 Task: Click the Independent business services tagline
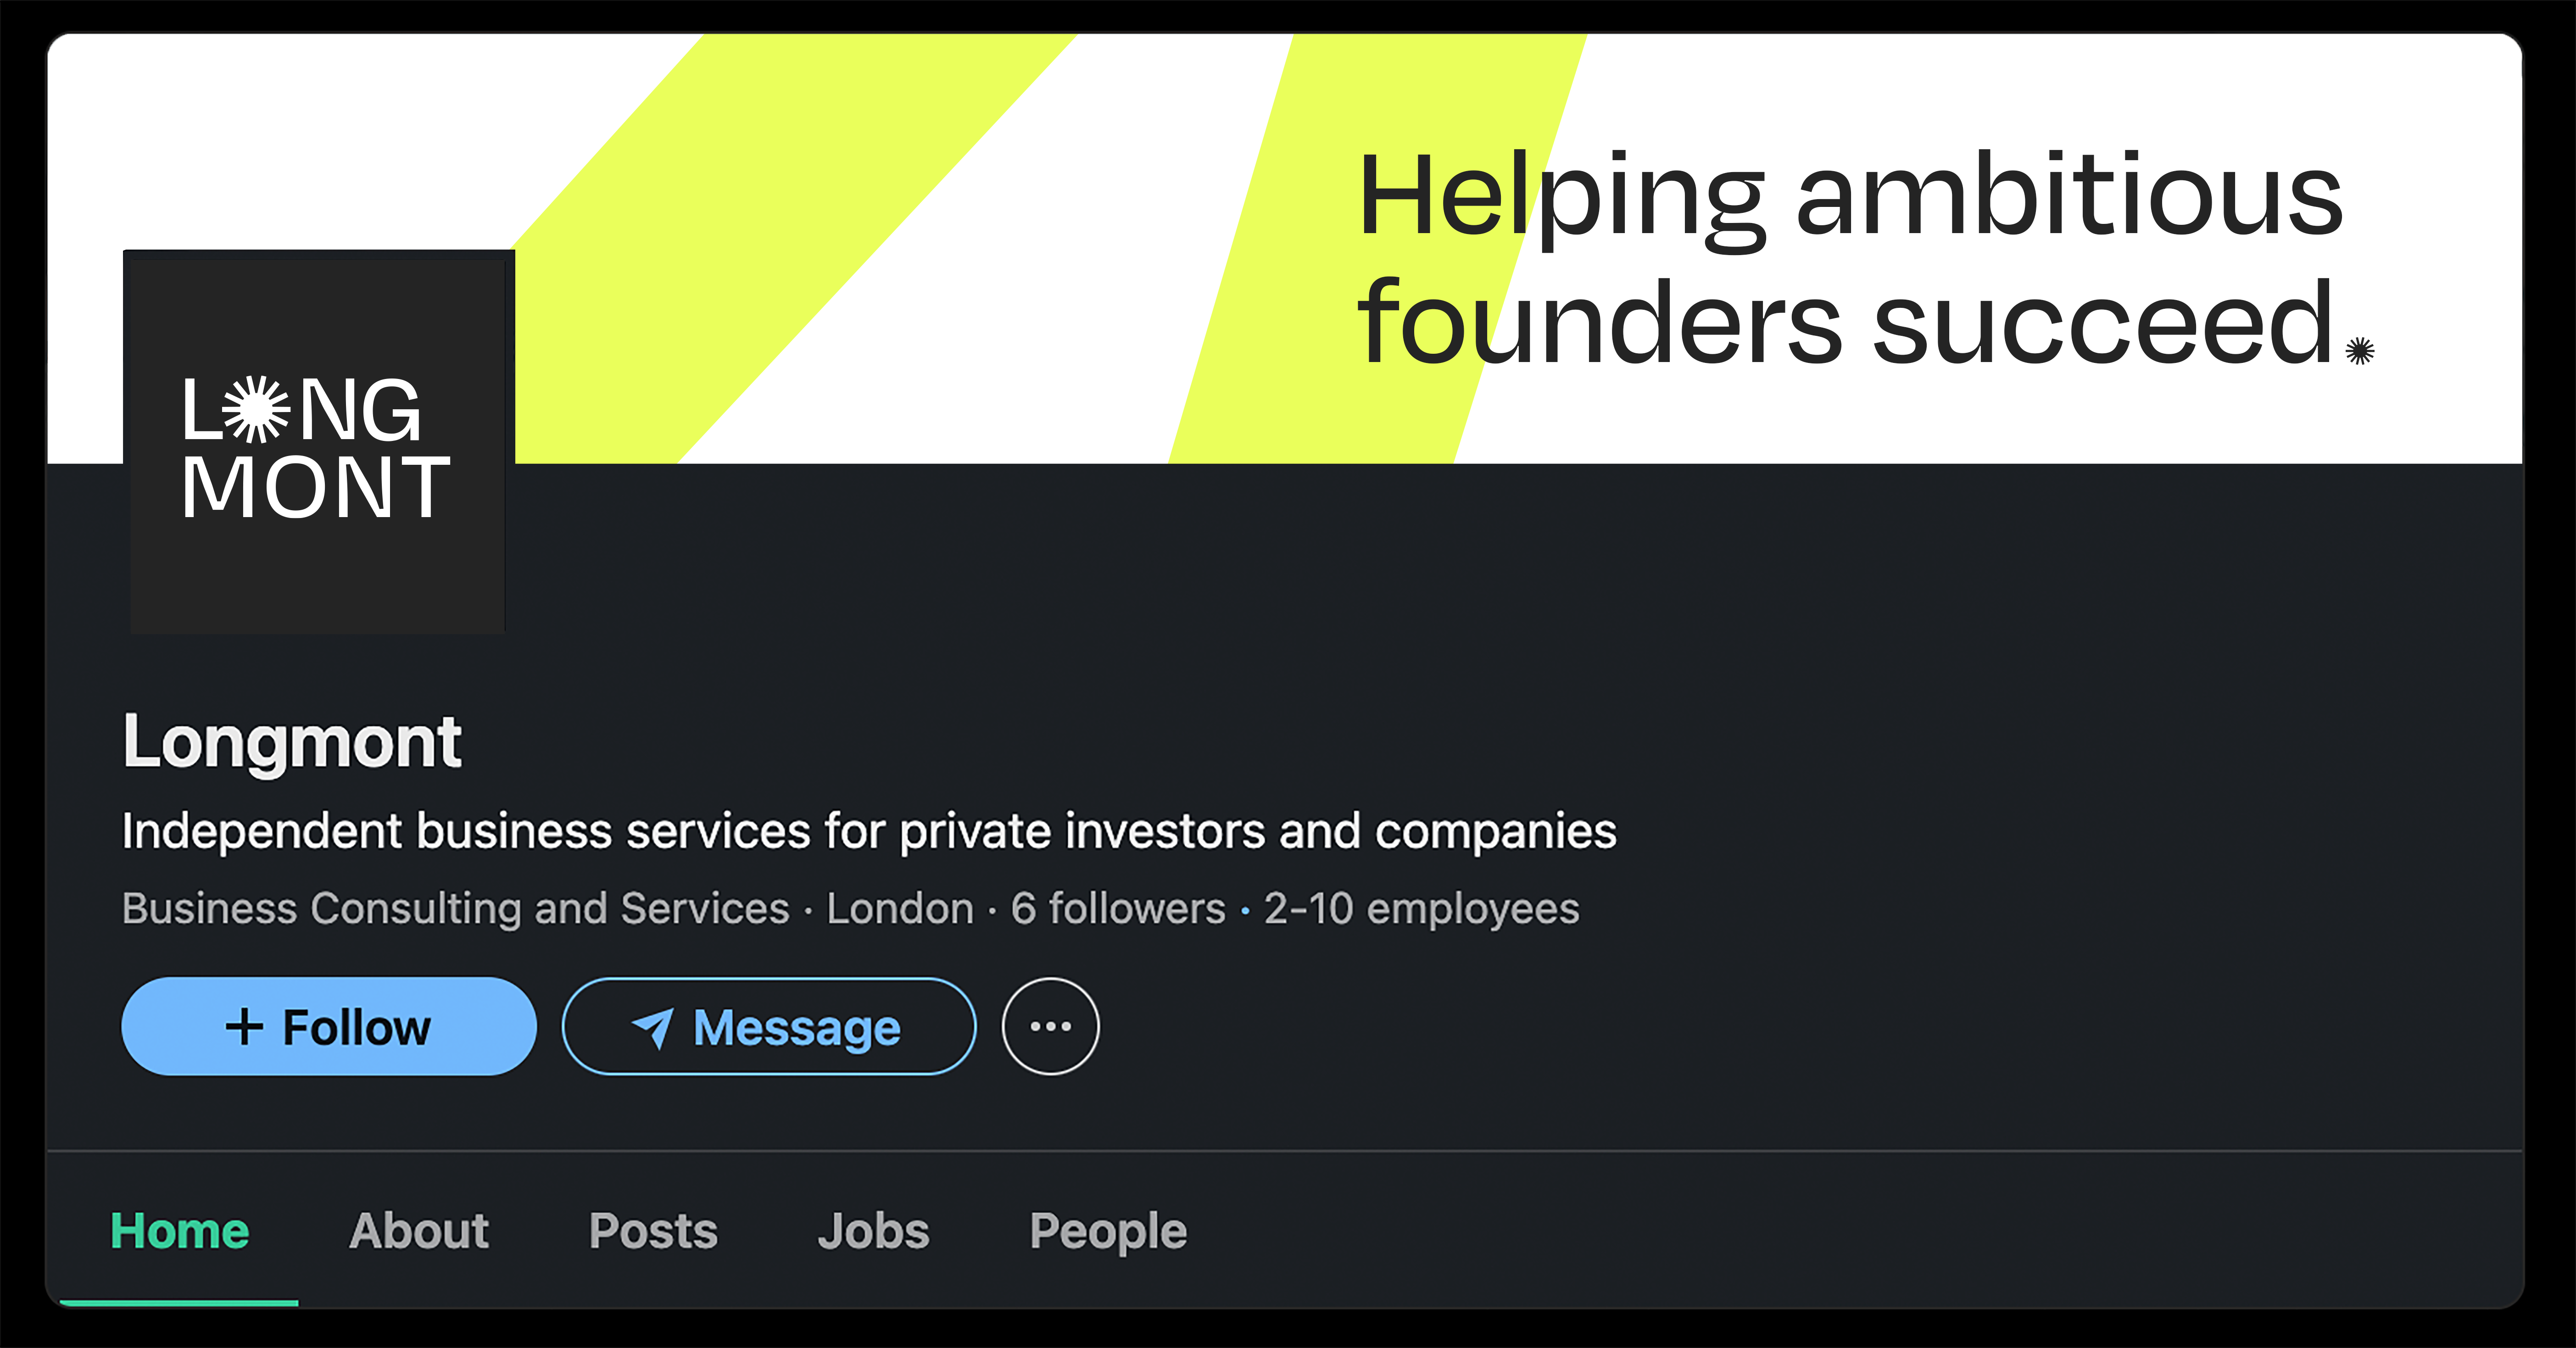coord(868,831)
